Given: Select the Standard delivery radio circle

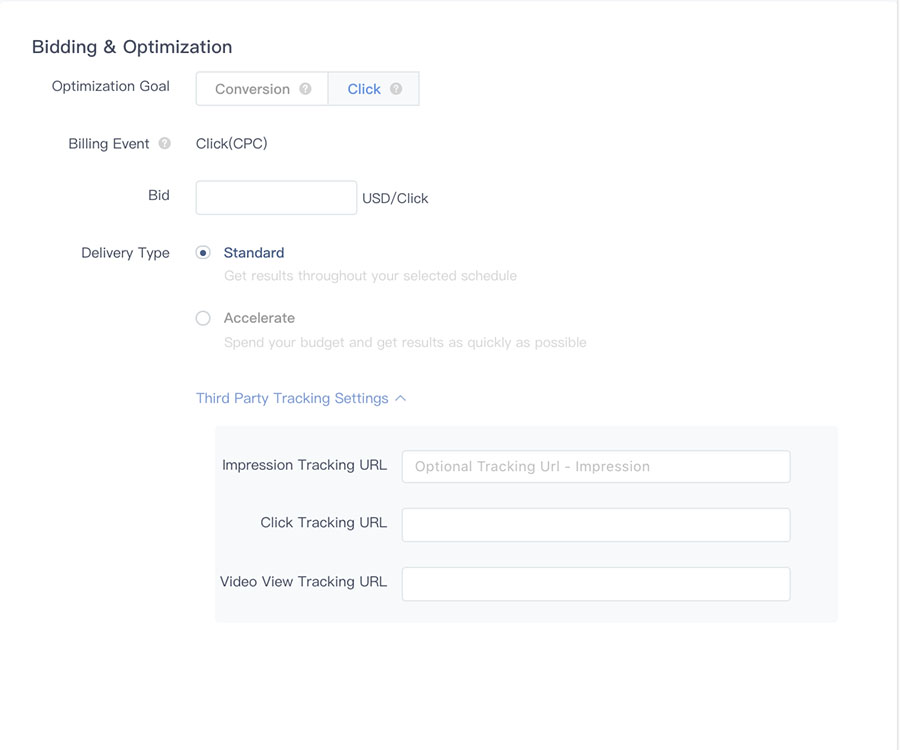Looking at the screenshot, I should (x=203, y=252).
